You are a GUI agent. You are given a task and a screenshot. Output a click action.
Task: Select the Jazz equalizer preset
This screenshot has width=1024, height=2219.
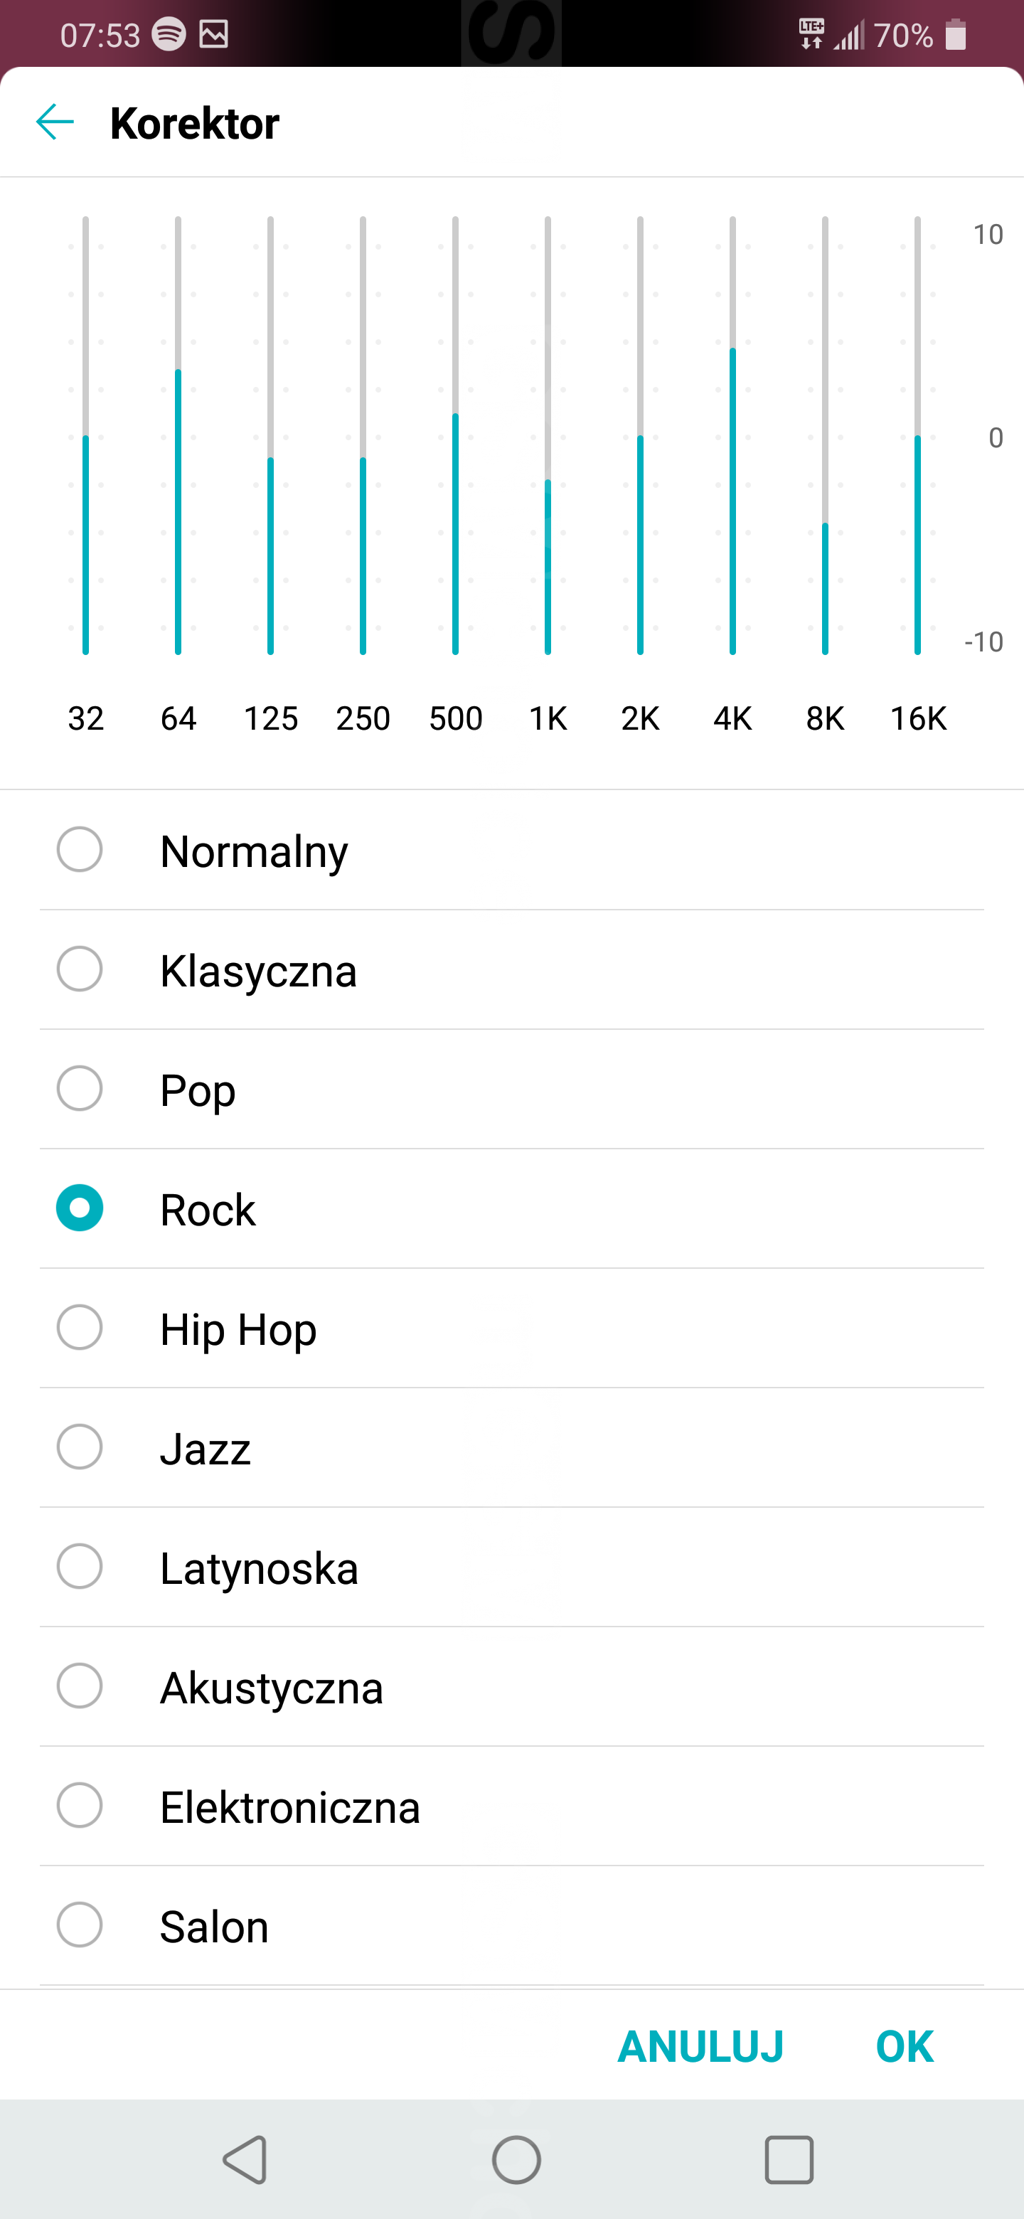click(x=80, y=1447)
